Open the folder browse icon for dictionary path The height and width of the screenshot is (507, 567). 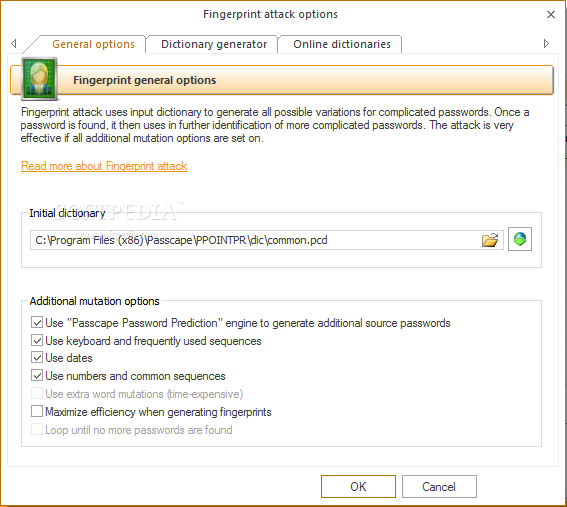coord(490,240)
